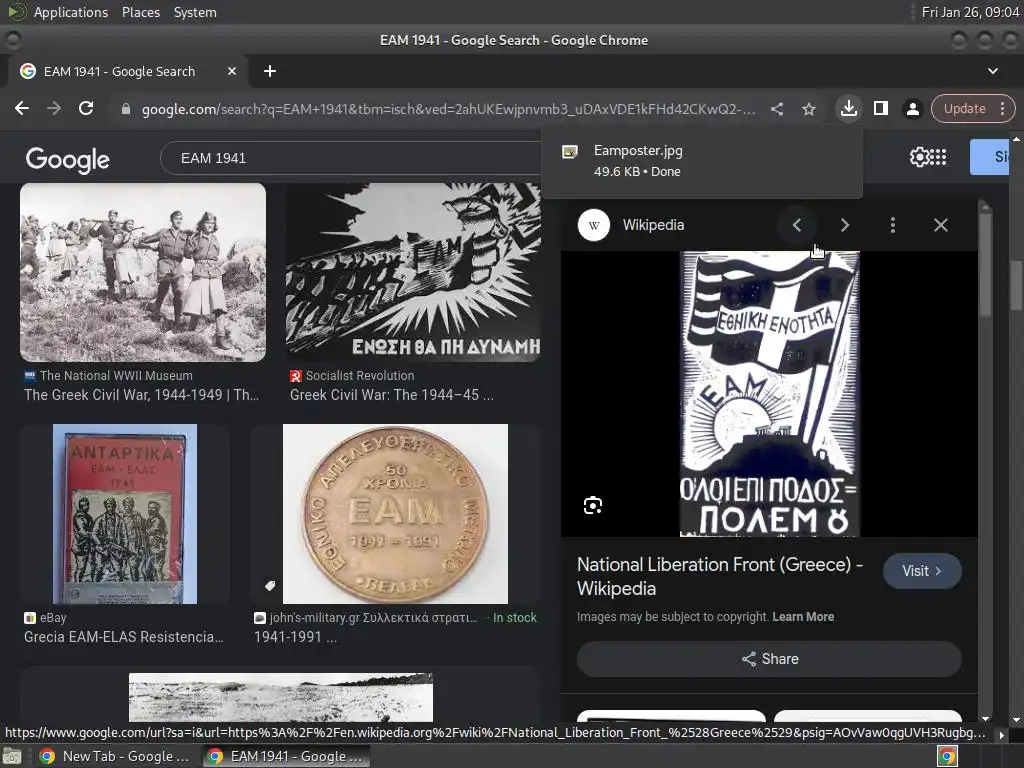Image resolution: width=1024 pixels, height=768 pixels.
Task: Open the Socialist Revolution poster thumbnail
Action: pyautogui.click(x=413, y=272)
